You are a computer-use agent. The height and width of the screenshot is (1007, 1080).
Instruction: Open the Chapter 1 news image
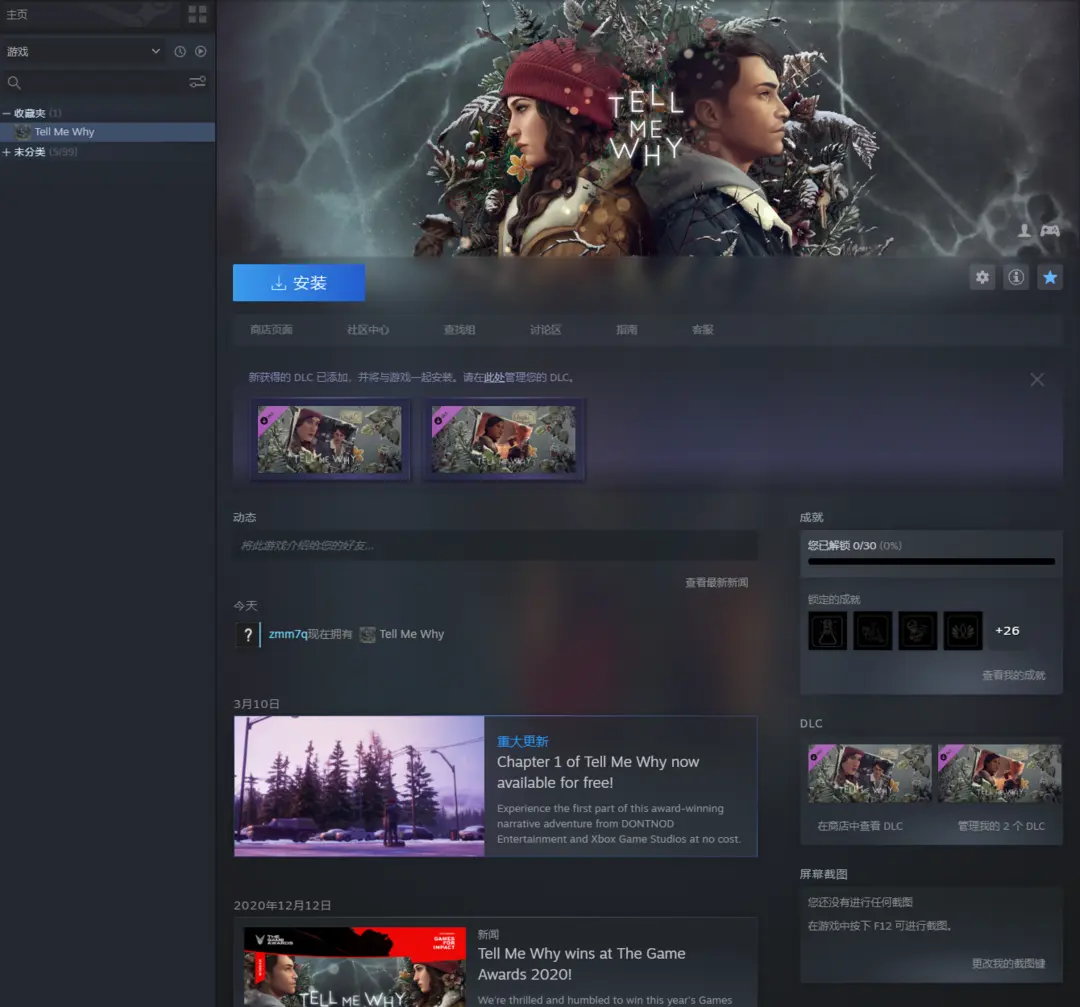(359, 786)
